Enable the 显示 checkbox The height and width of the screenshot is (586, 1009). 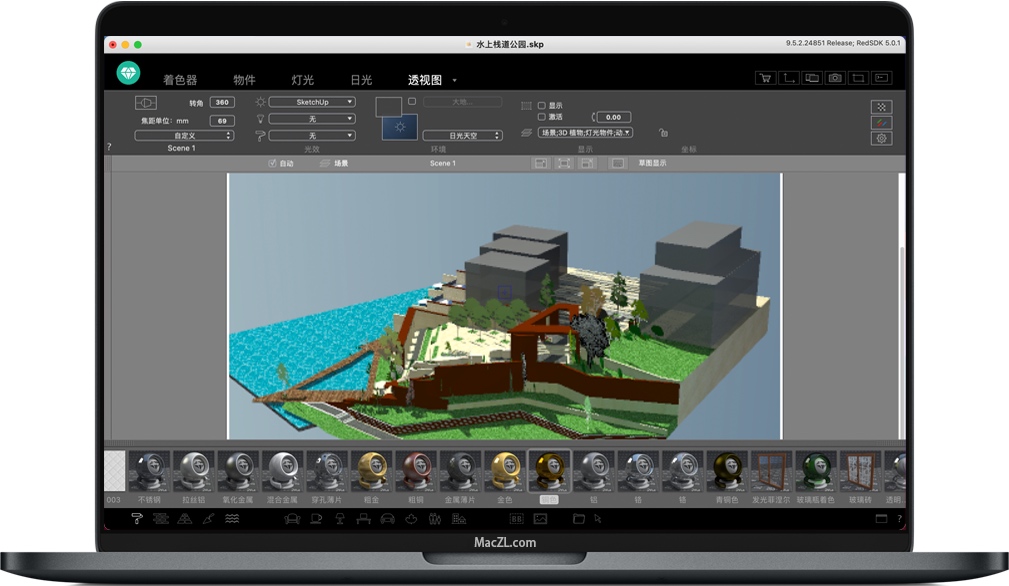click(542, 105)
